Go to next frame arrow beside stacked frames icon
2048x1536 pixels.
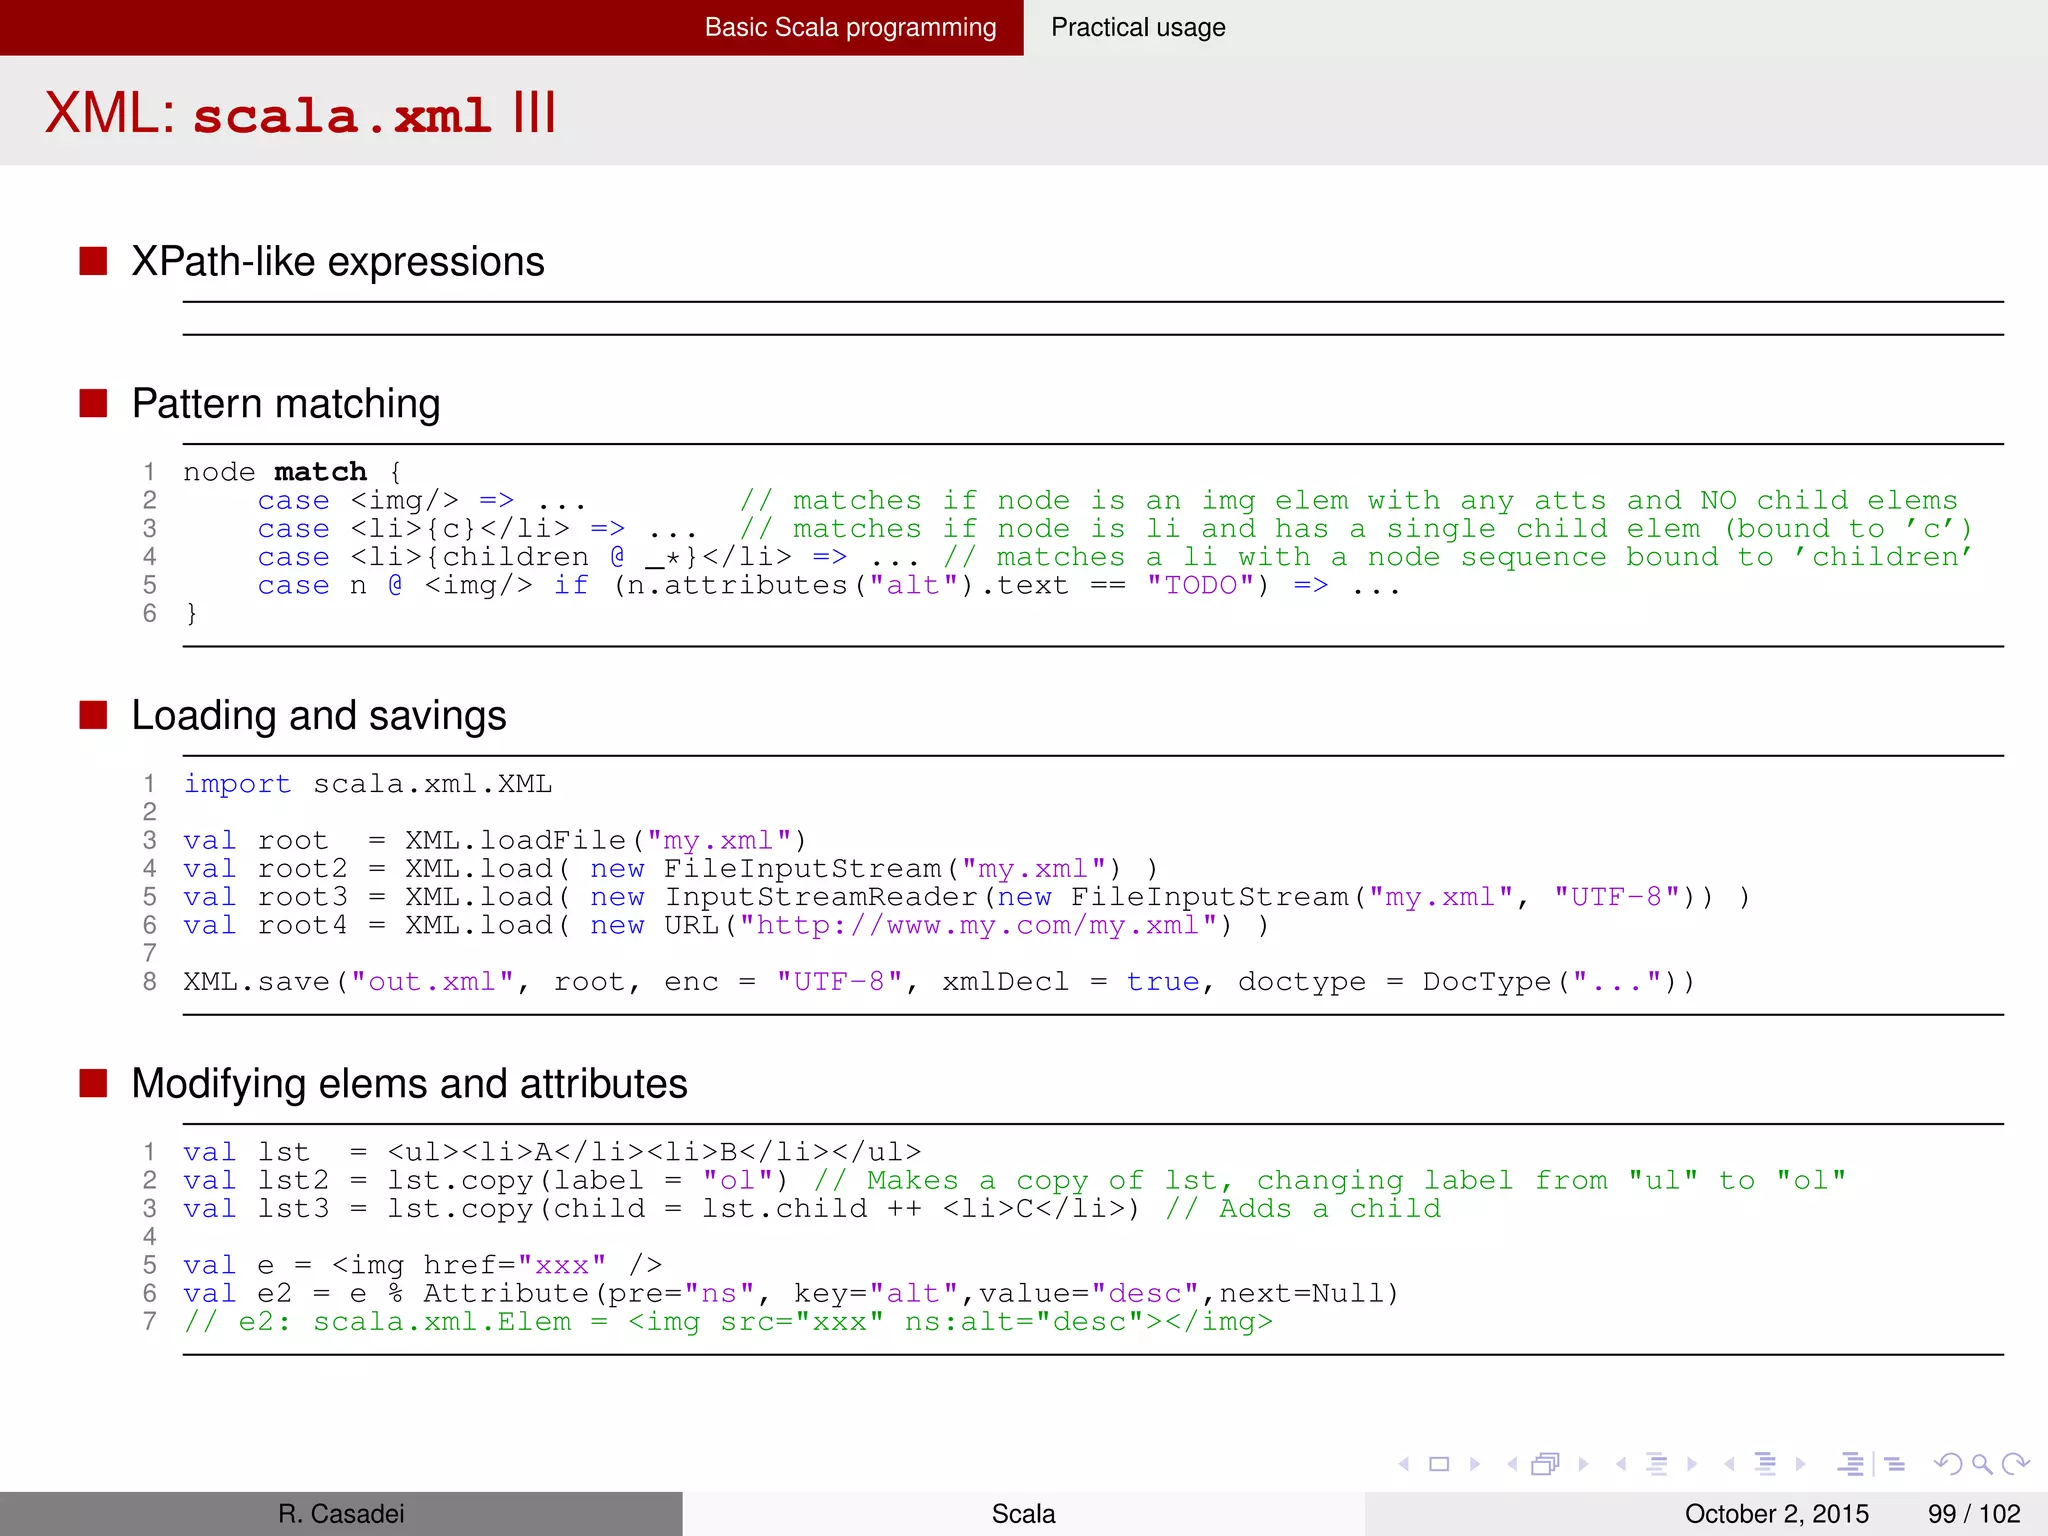(x=1583, y=1464)
